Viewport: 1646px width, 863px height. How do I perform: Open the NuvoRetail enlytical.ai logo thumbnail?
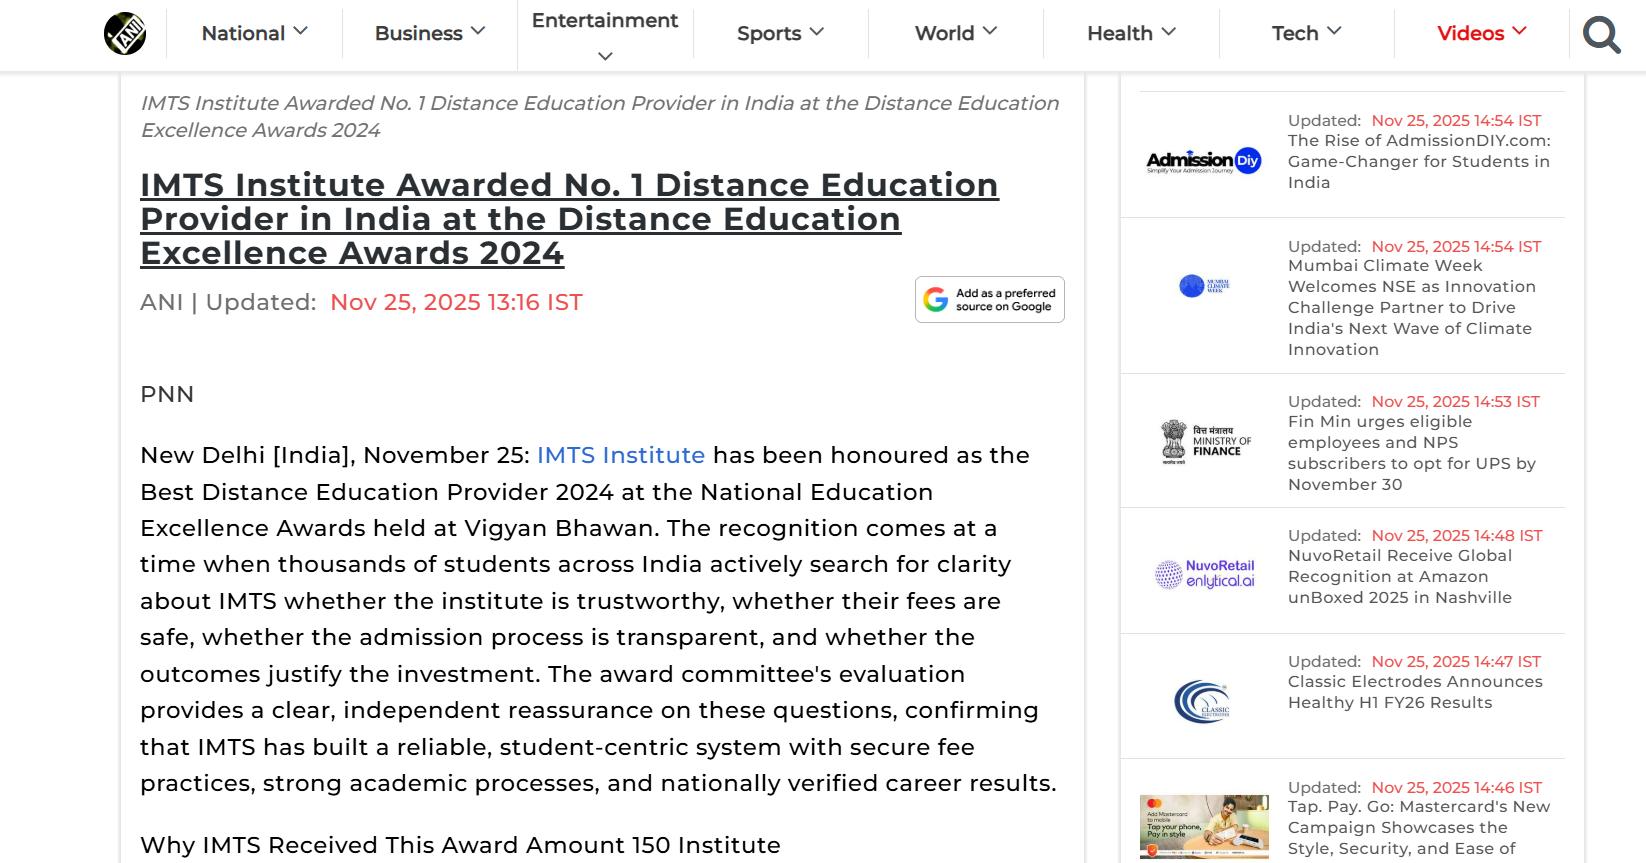[1205, 574]
